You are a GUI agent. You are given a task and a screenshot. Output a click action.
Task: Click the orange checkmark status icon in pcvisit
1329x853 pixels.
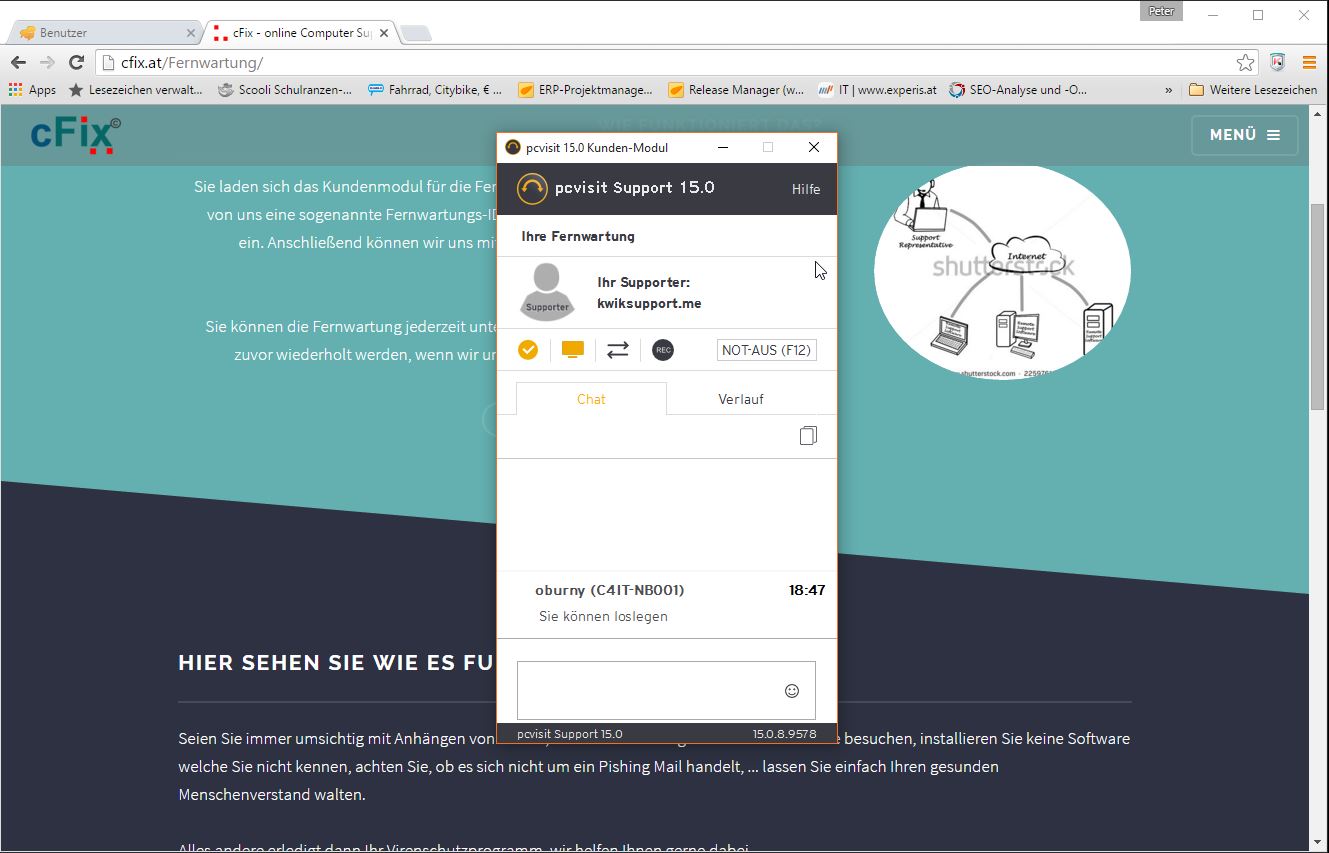tap(528, 350)
